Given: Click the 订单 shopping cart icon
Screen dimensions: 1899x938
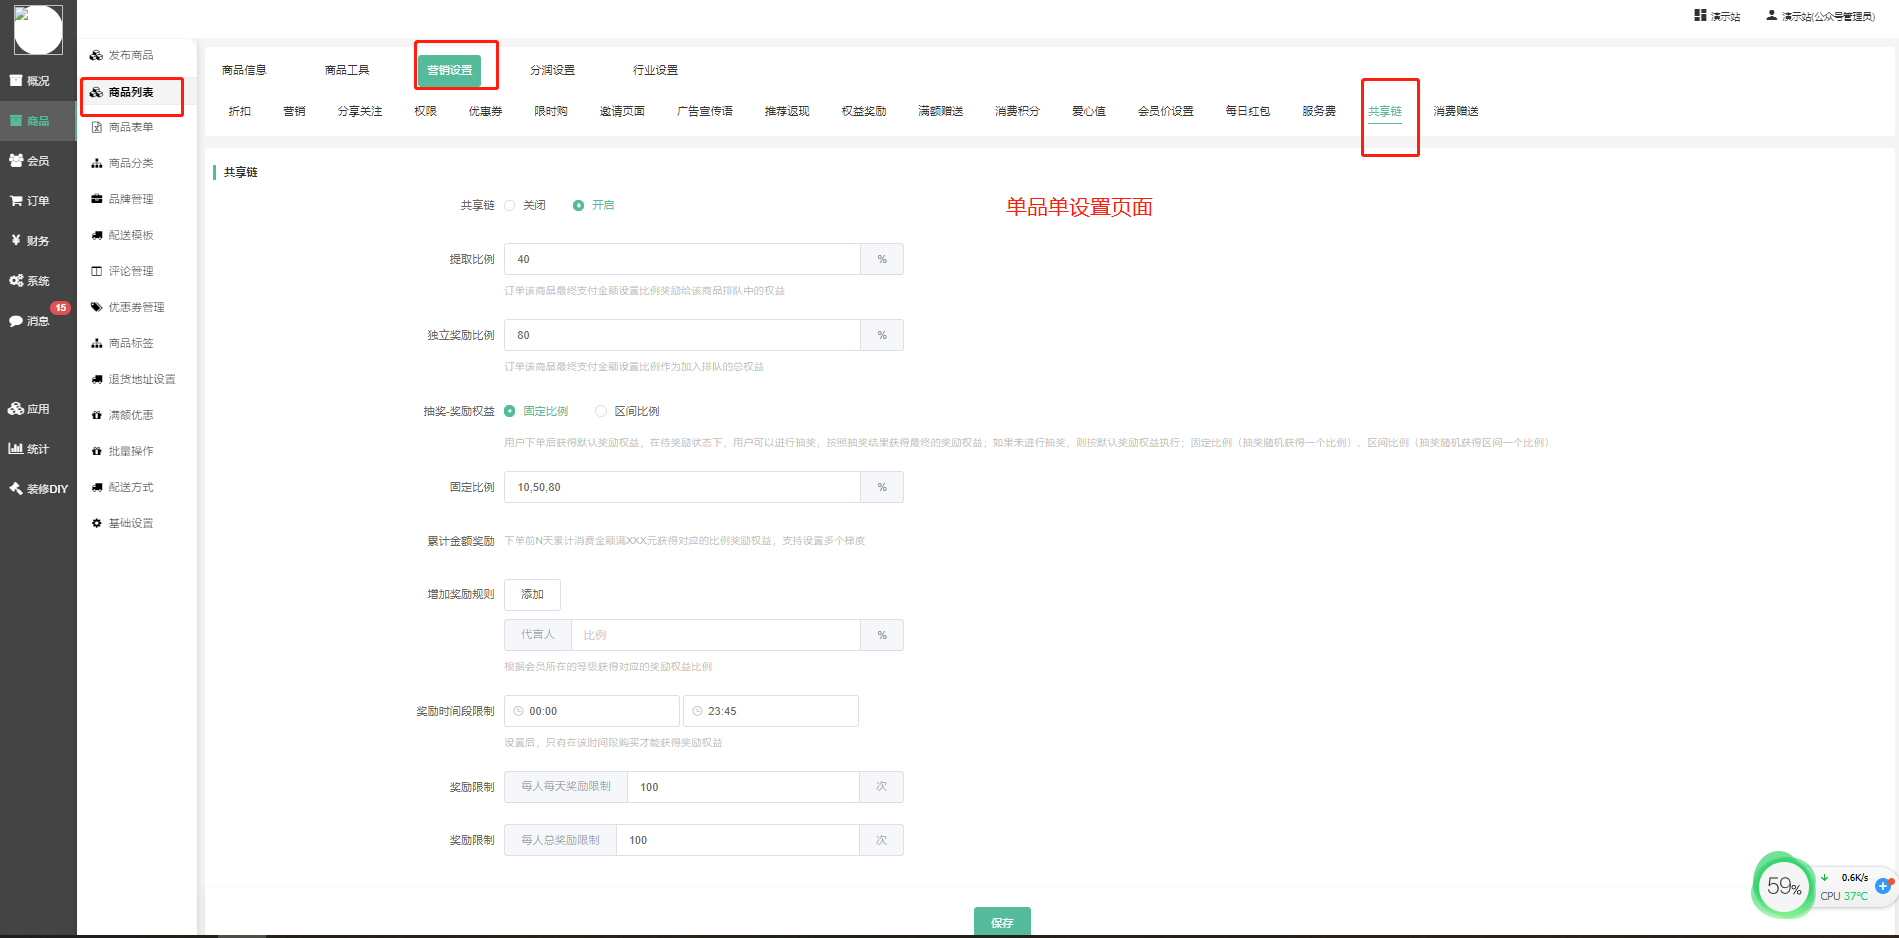Looking at the screenshot, I should pos(17,201).
